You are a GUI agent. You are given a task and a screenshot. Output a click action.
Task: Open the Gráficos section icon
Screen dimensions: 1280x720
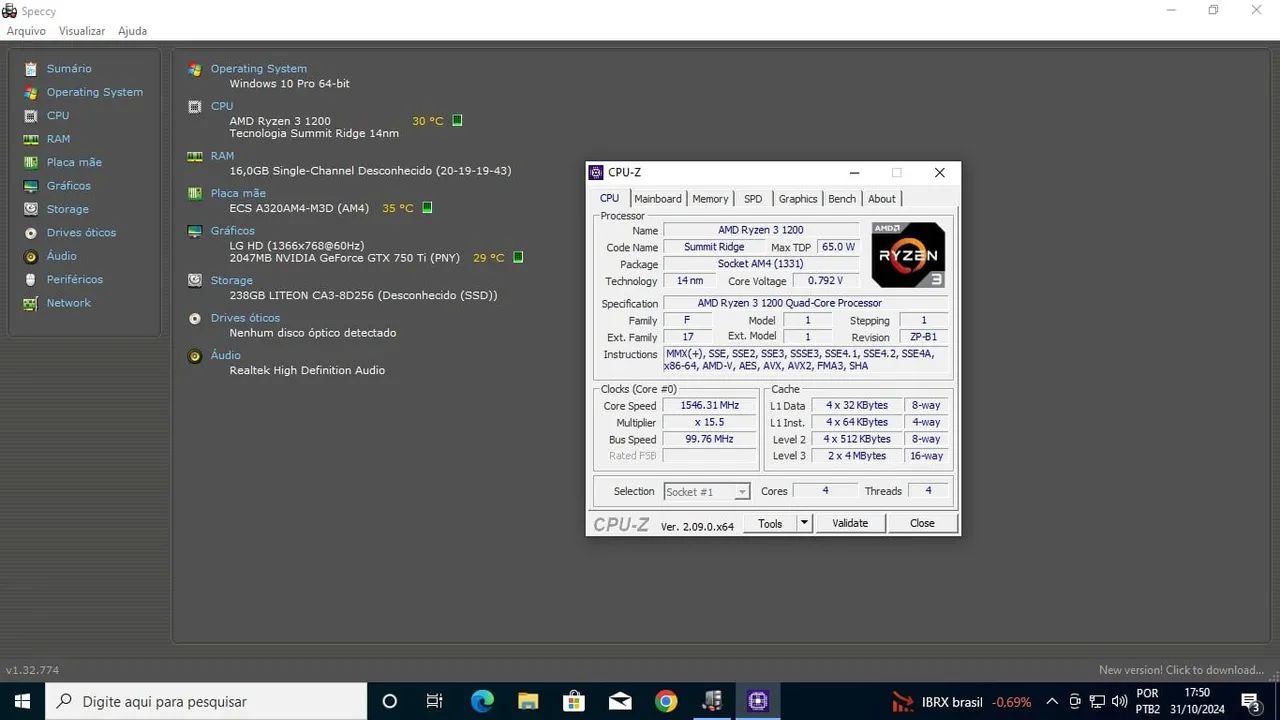[32, 185]
